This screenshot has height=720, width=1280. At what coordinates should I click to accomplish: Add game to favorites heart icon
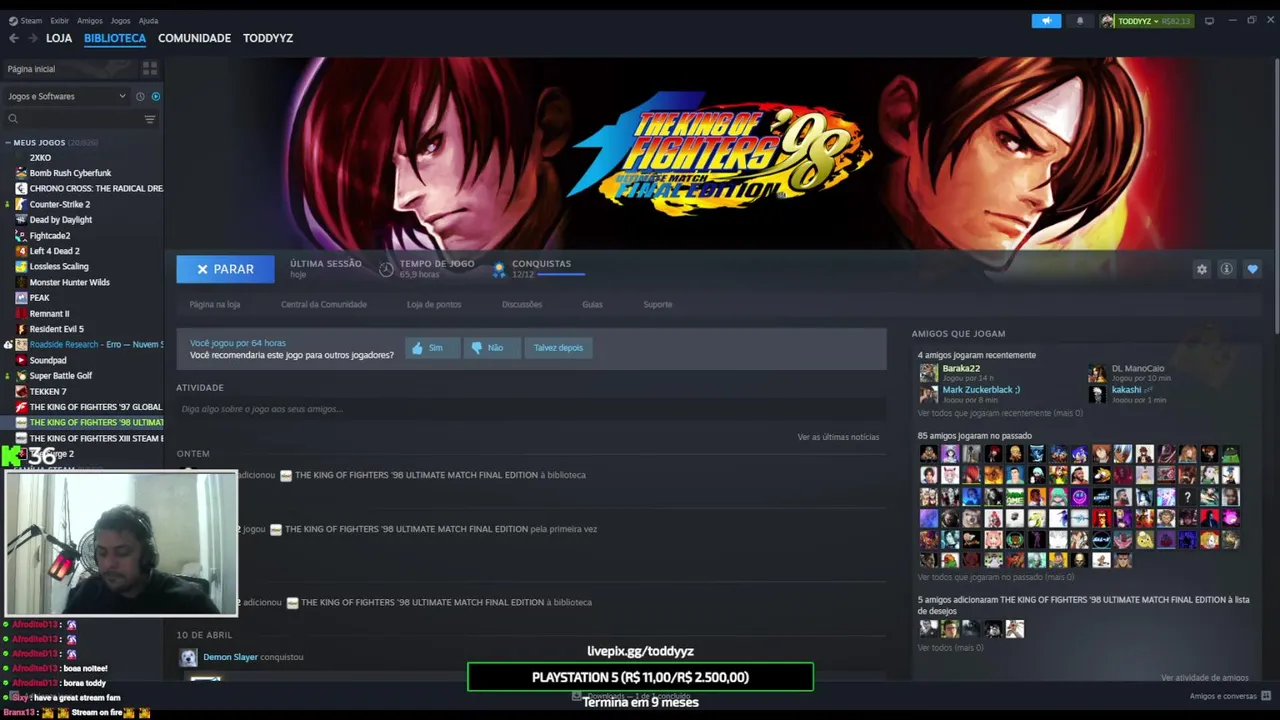[1252, 269]
